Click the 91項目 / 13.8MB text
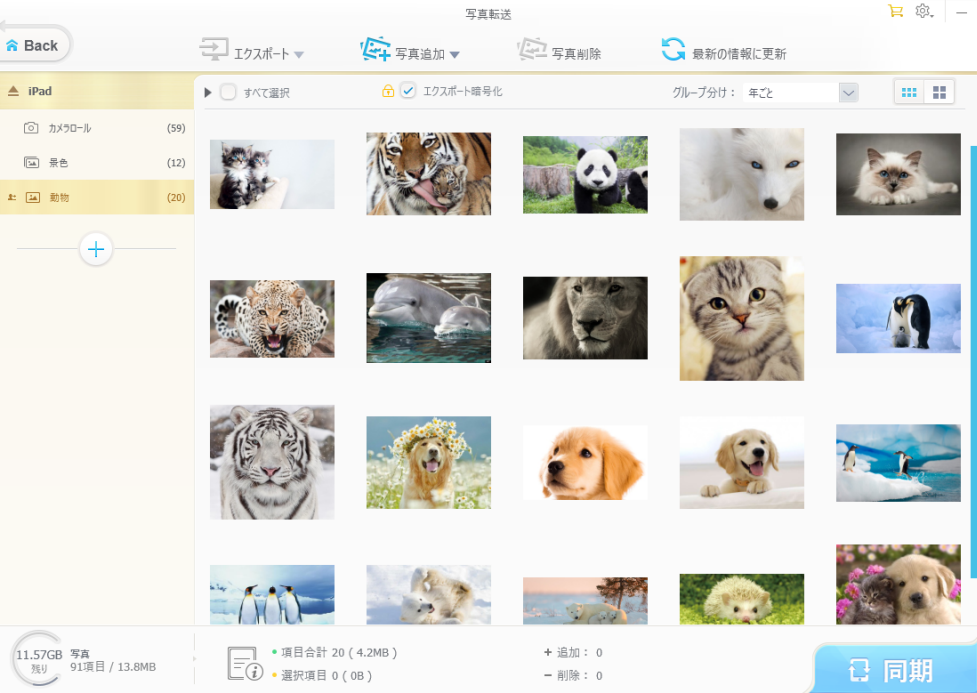 [113, 667]
